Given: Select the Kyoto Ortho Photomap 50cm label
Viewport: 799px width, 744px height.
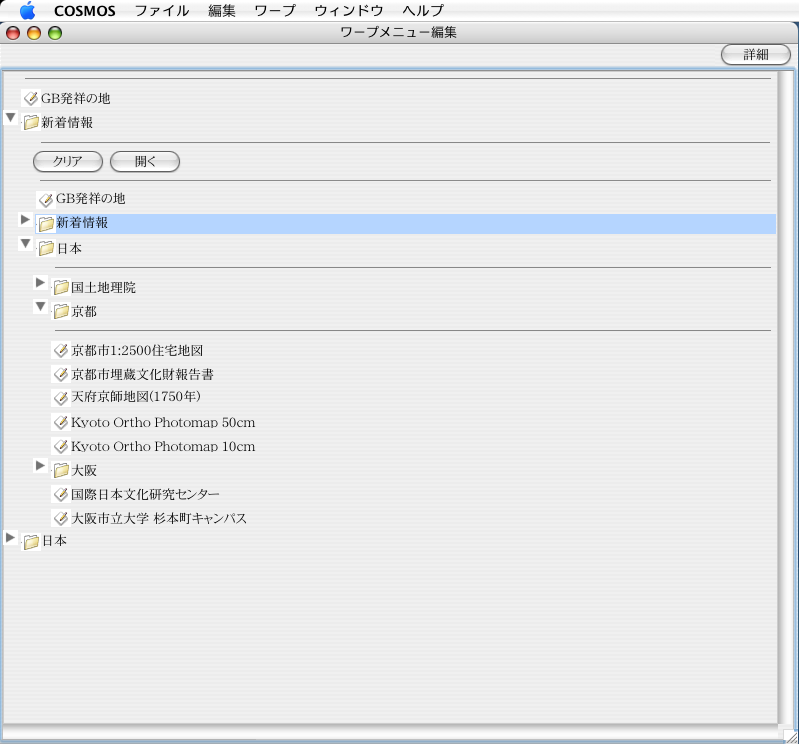Looking at the screenshot, I should coord(163,422).
